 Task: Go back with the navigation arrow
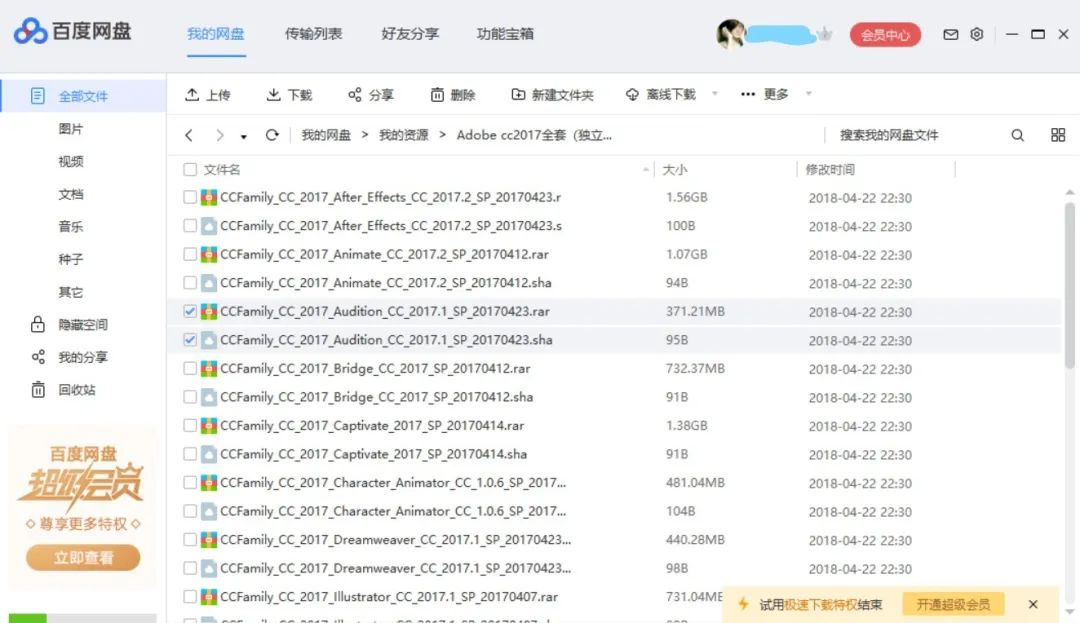(x=189, y=136)
